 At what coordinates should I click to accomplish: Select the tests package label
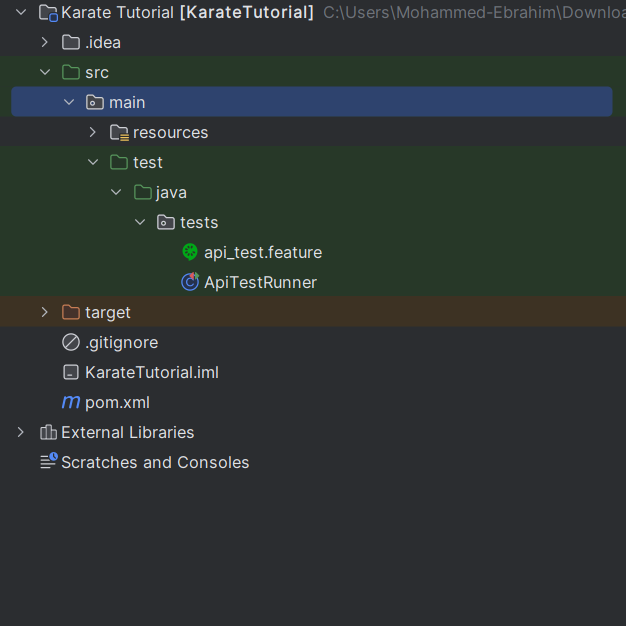(x=199, y=222)
